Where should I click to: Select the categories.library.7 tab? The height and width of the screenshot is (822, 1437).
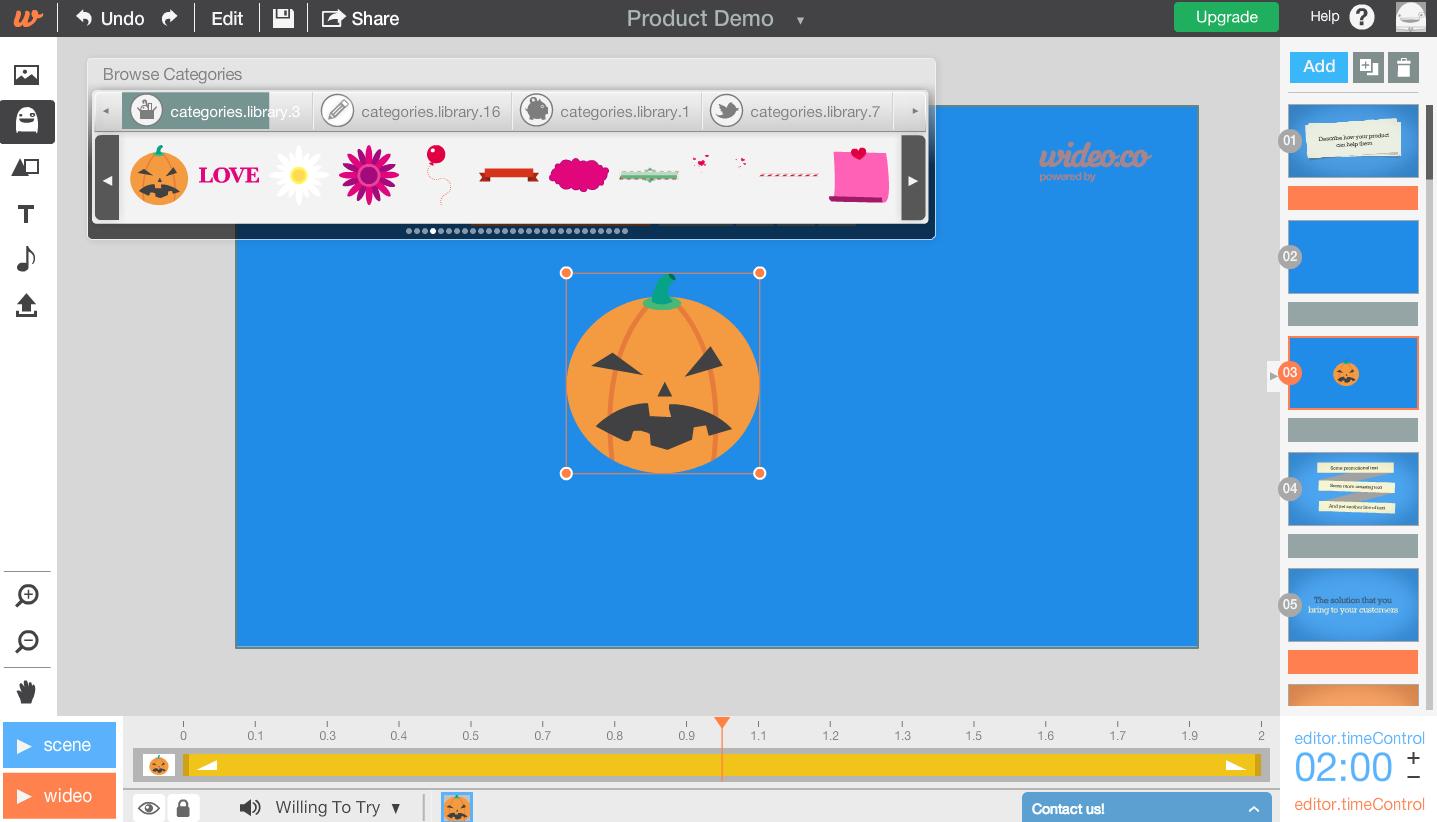pos(796,111)
